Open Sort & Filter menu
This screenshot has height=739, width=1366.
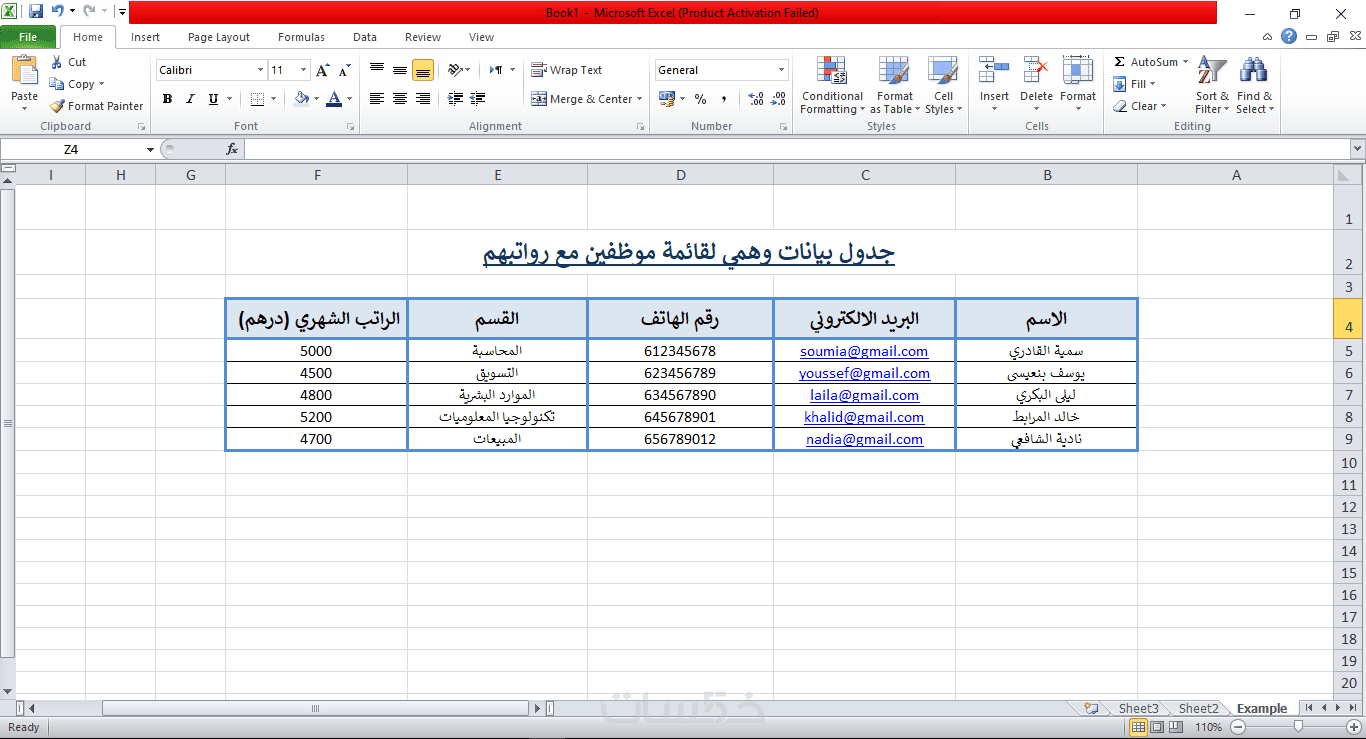[x=1212, y=85]
